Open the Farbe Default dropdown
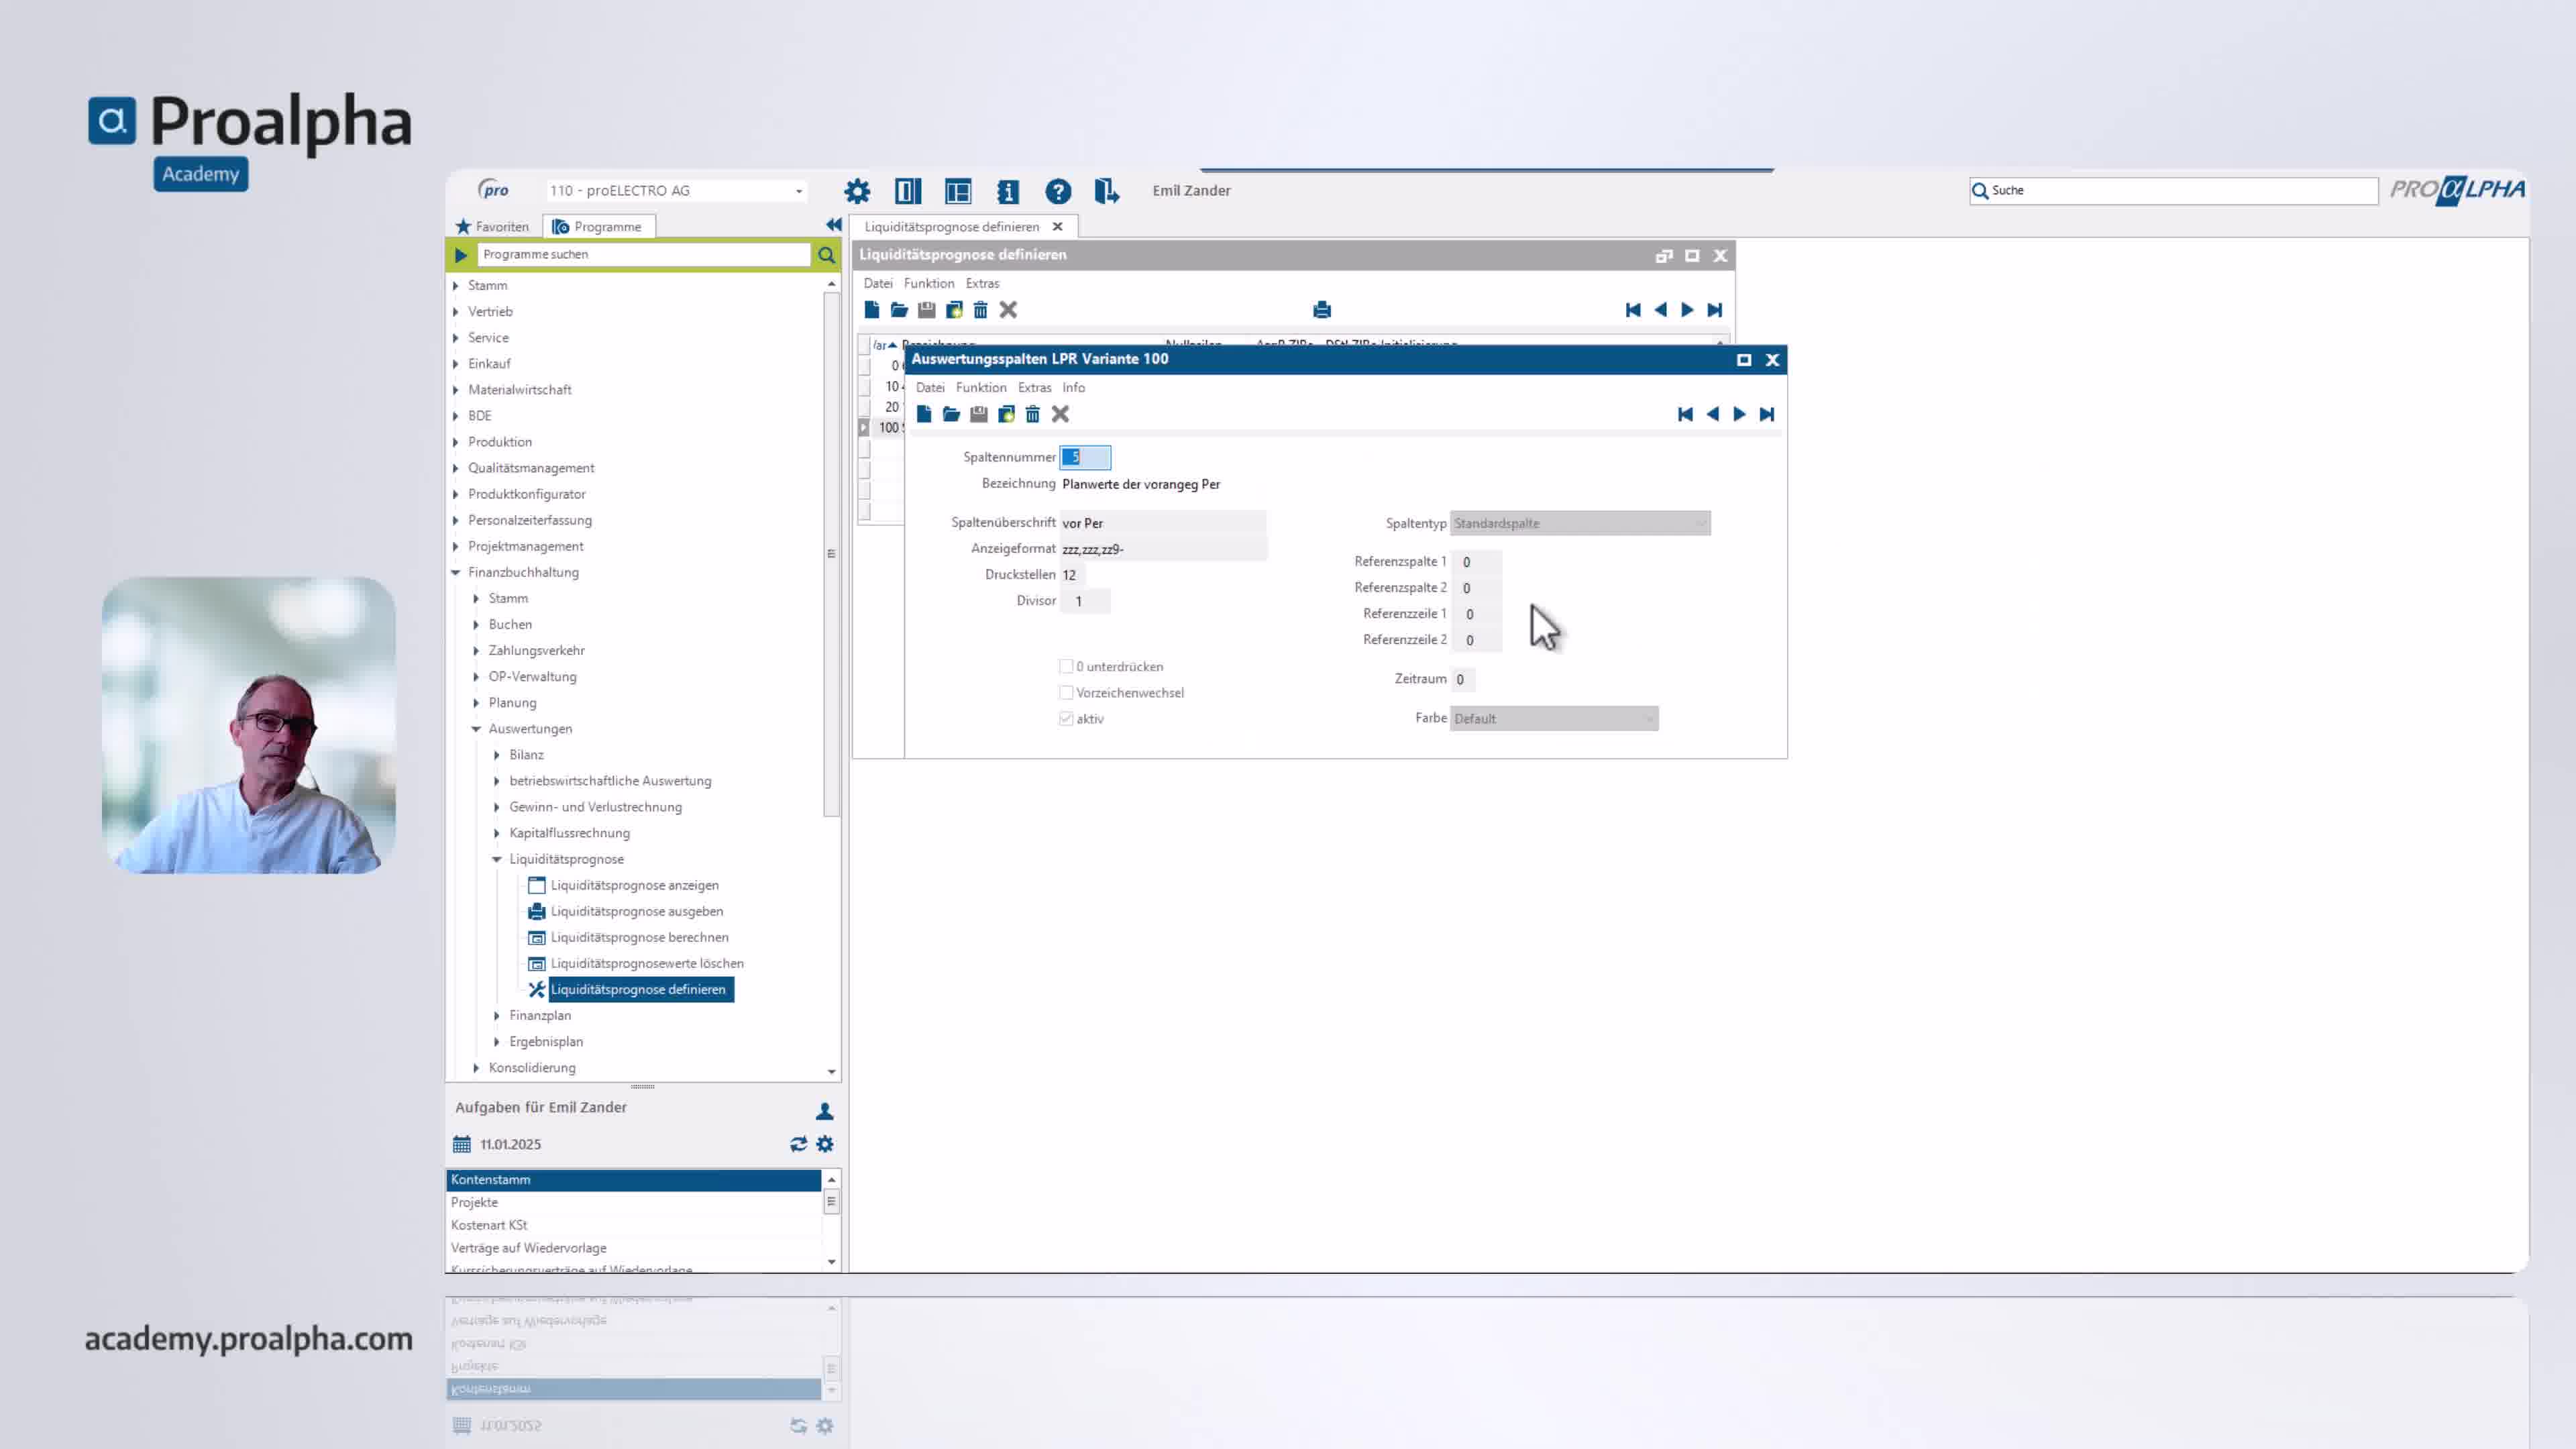The image size is (2576, 1449). coord(1554,718)
